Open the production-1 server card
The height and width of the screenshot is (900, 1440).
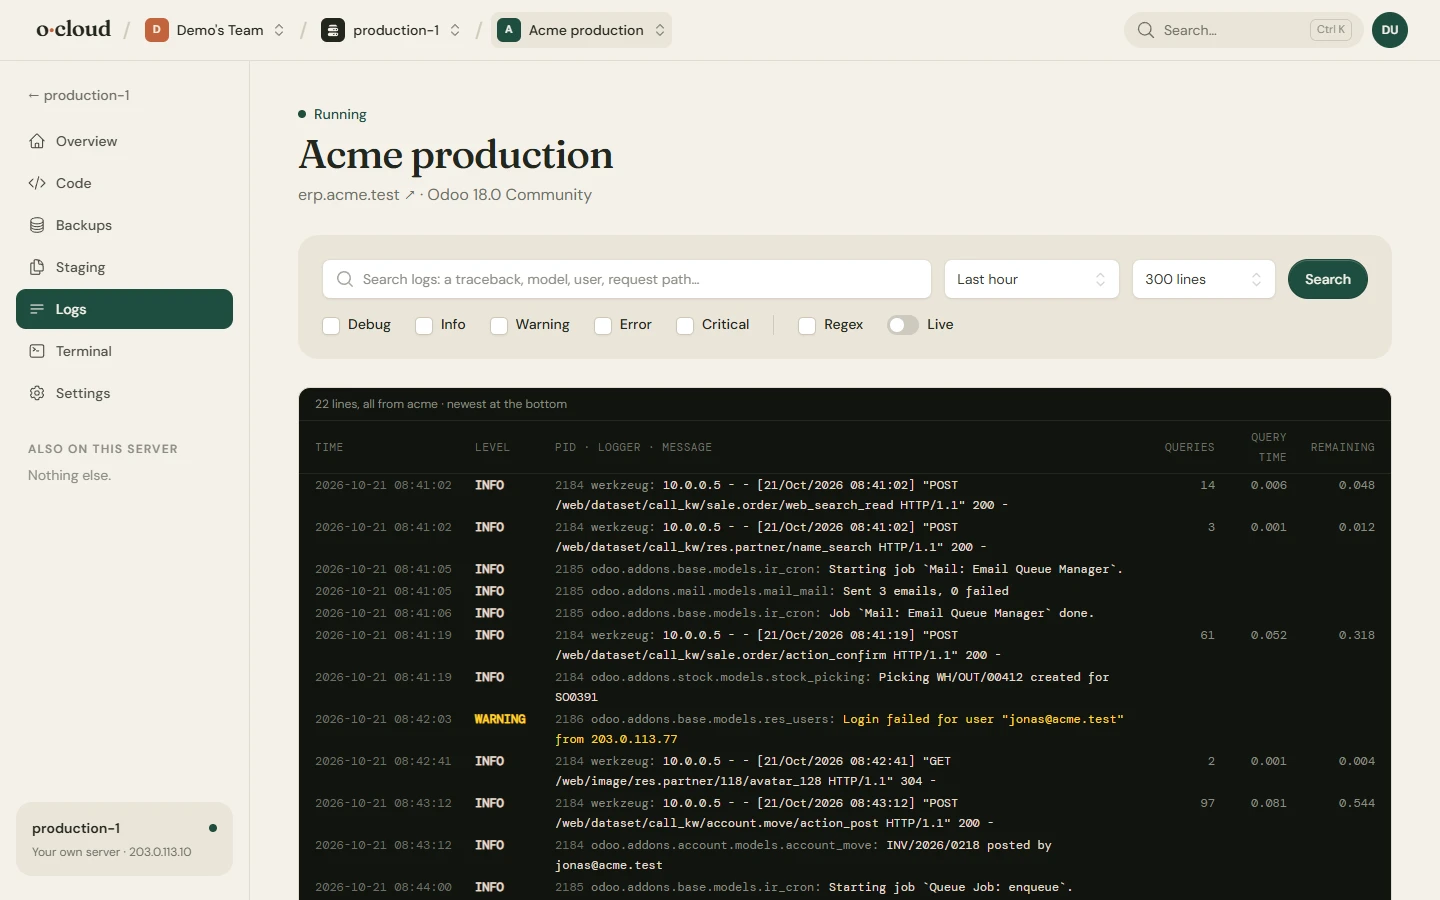click(x=124, y=839)
